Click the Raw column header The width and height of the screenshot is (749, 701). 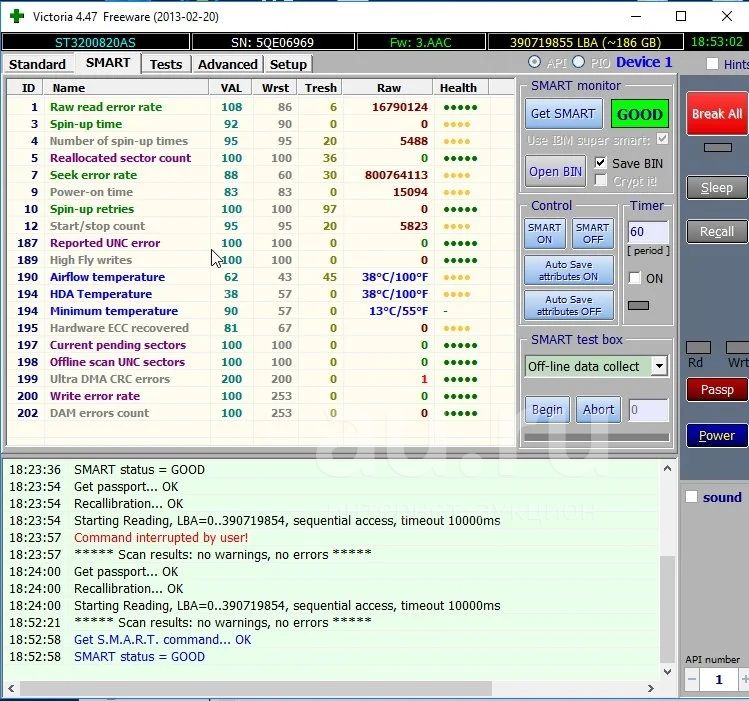coord(388,87)
